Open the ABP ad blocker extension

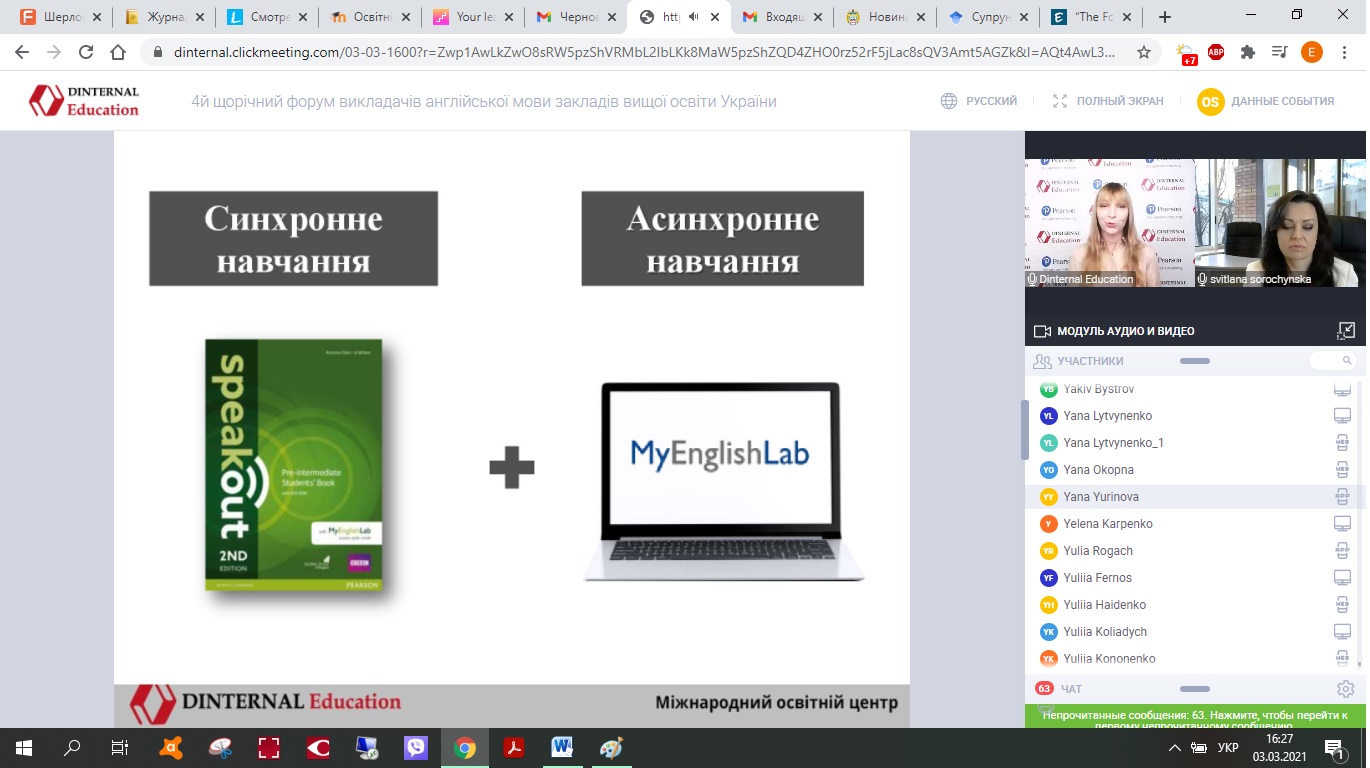pyautogui.click(x=1216, y=53)
